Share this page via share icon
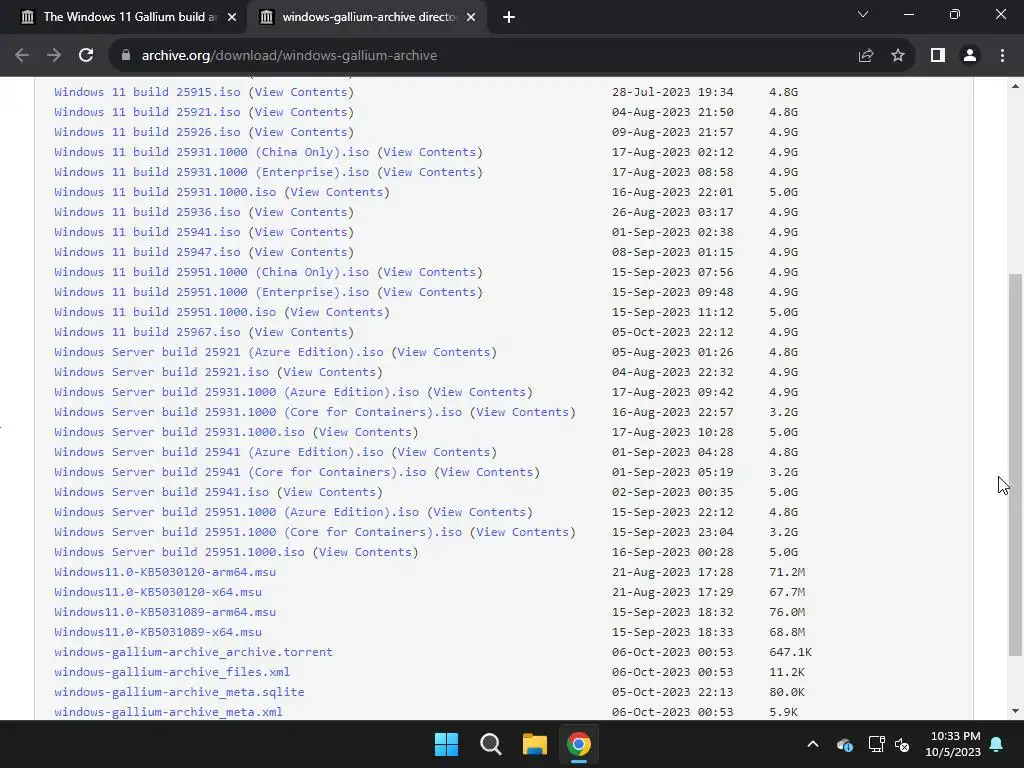Image resolution: width=1024 pixels, height=768 pixels. pyautogui.click(x=866, y=56)
